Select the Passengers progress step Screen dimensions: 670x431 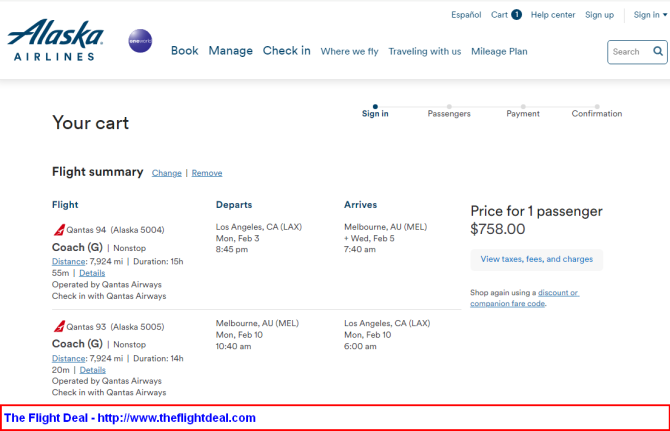(449, 111)
